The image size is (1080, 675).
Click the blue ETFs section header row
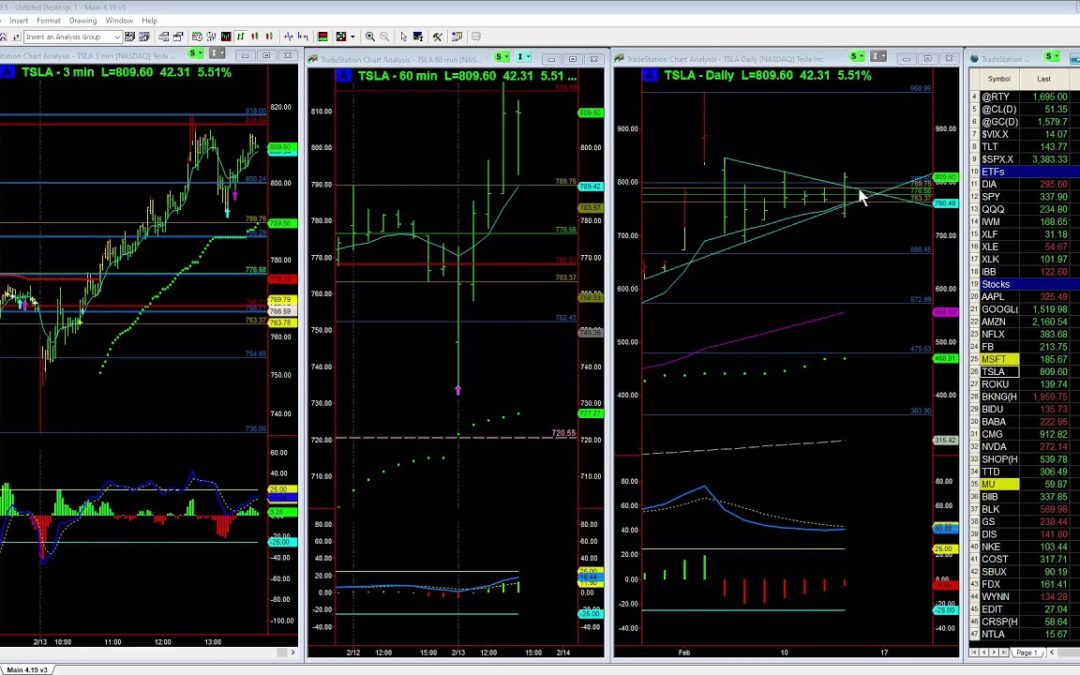pyautogui.click(x=1024, y=172)
